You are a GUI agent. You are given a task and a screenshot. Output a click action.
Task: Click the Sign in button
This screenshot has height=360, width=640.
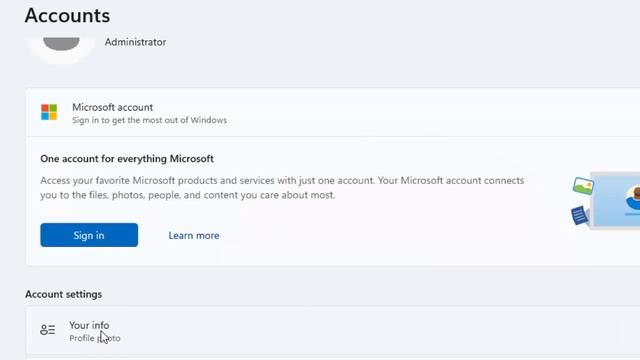click(x=89, y=235)
